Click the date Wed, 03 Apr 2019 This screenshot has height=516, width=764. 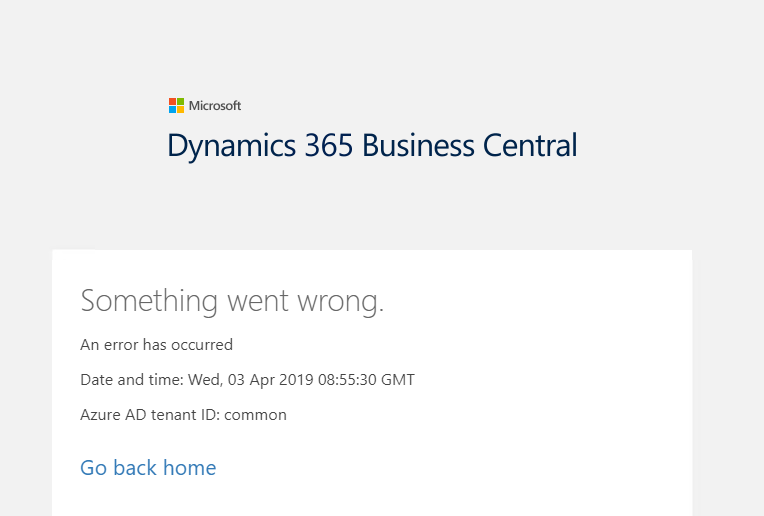(251, 380)
